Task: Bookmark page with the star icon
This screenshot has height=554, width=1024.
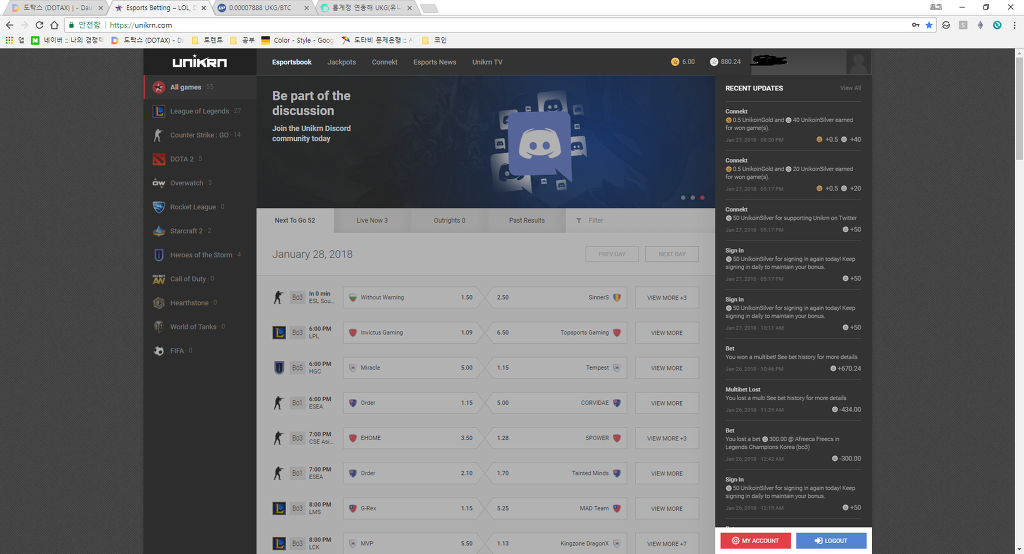Action: 929,25
